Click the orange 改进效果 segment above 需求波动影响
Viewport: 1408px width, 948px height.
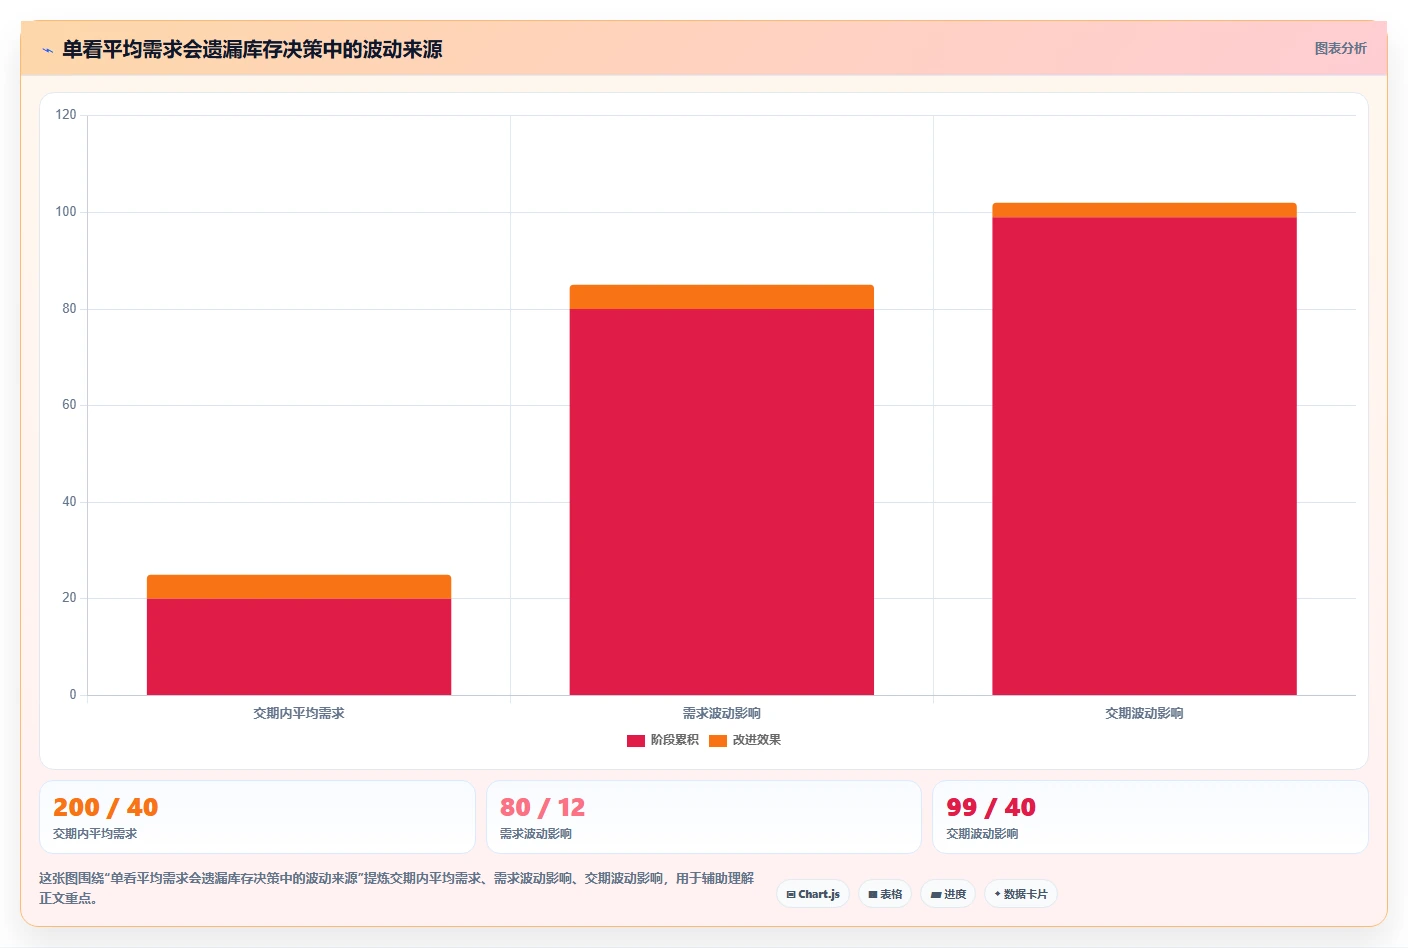(x=722, y=297)
